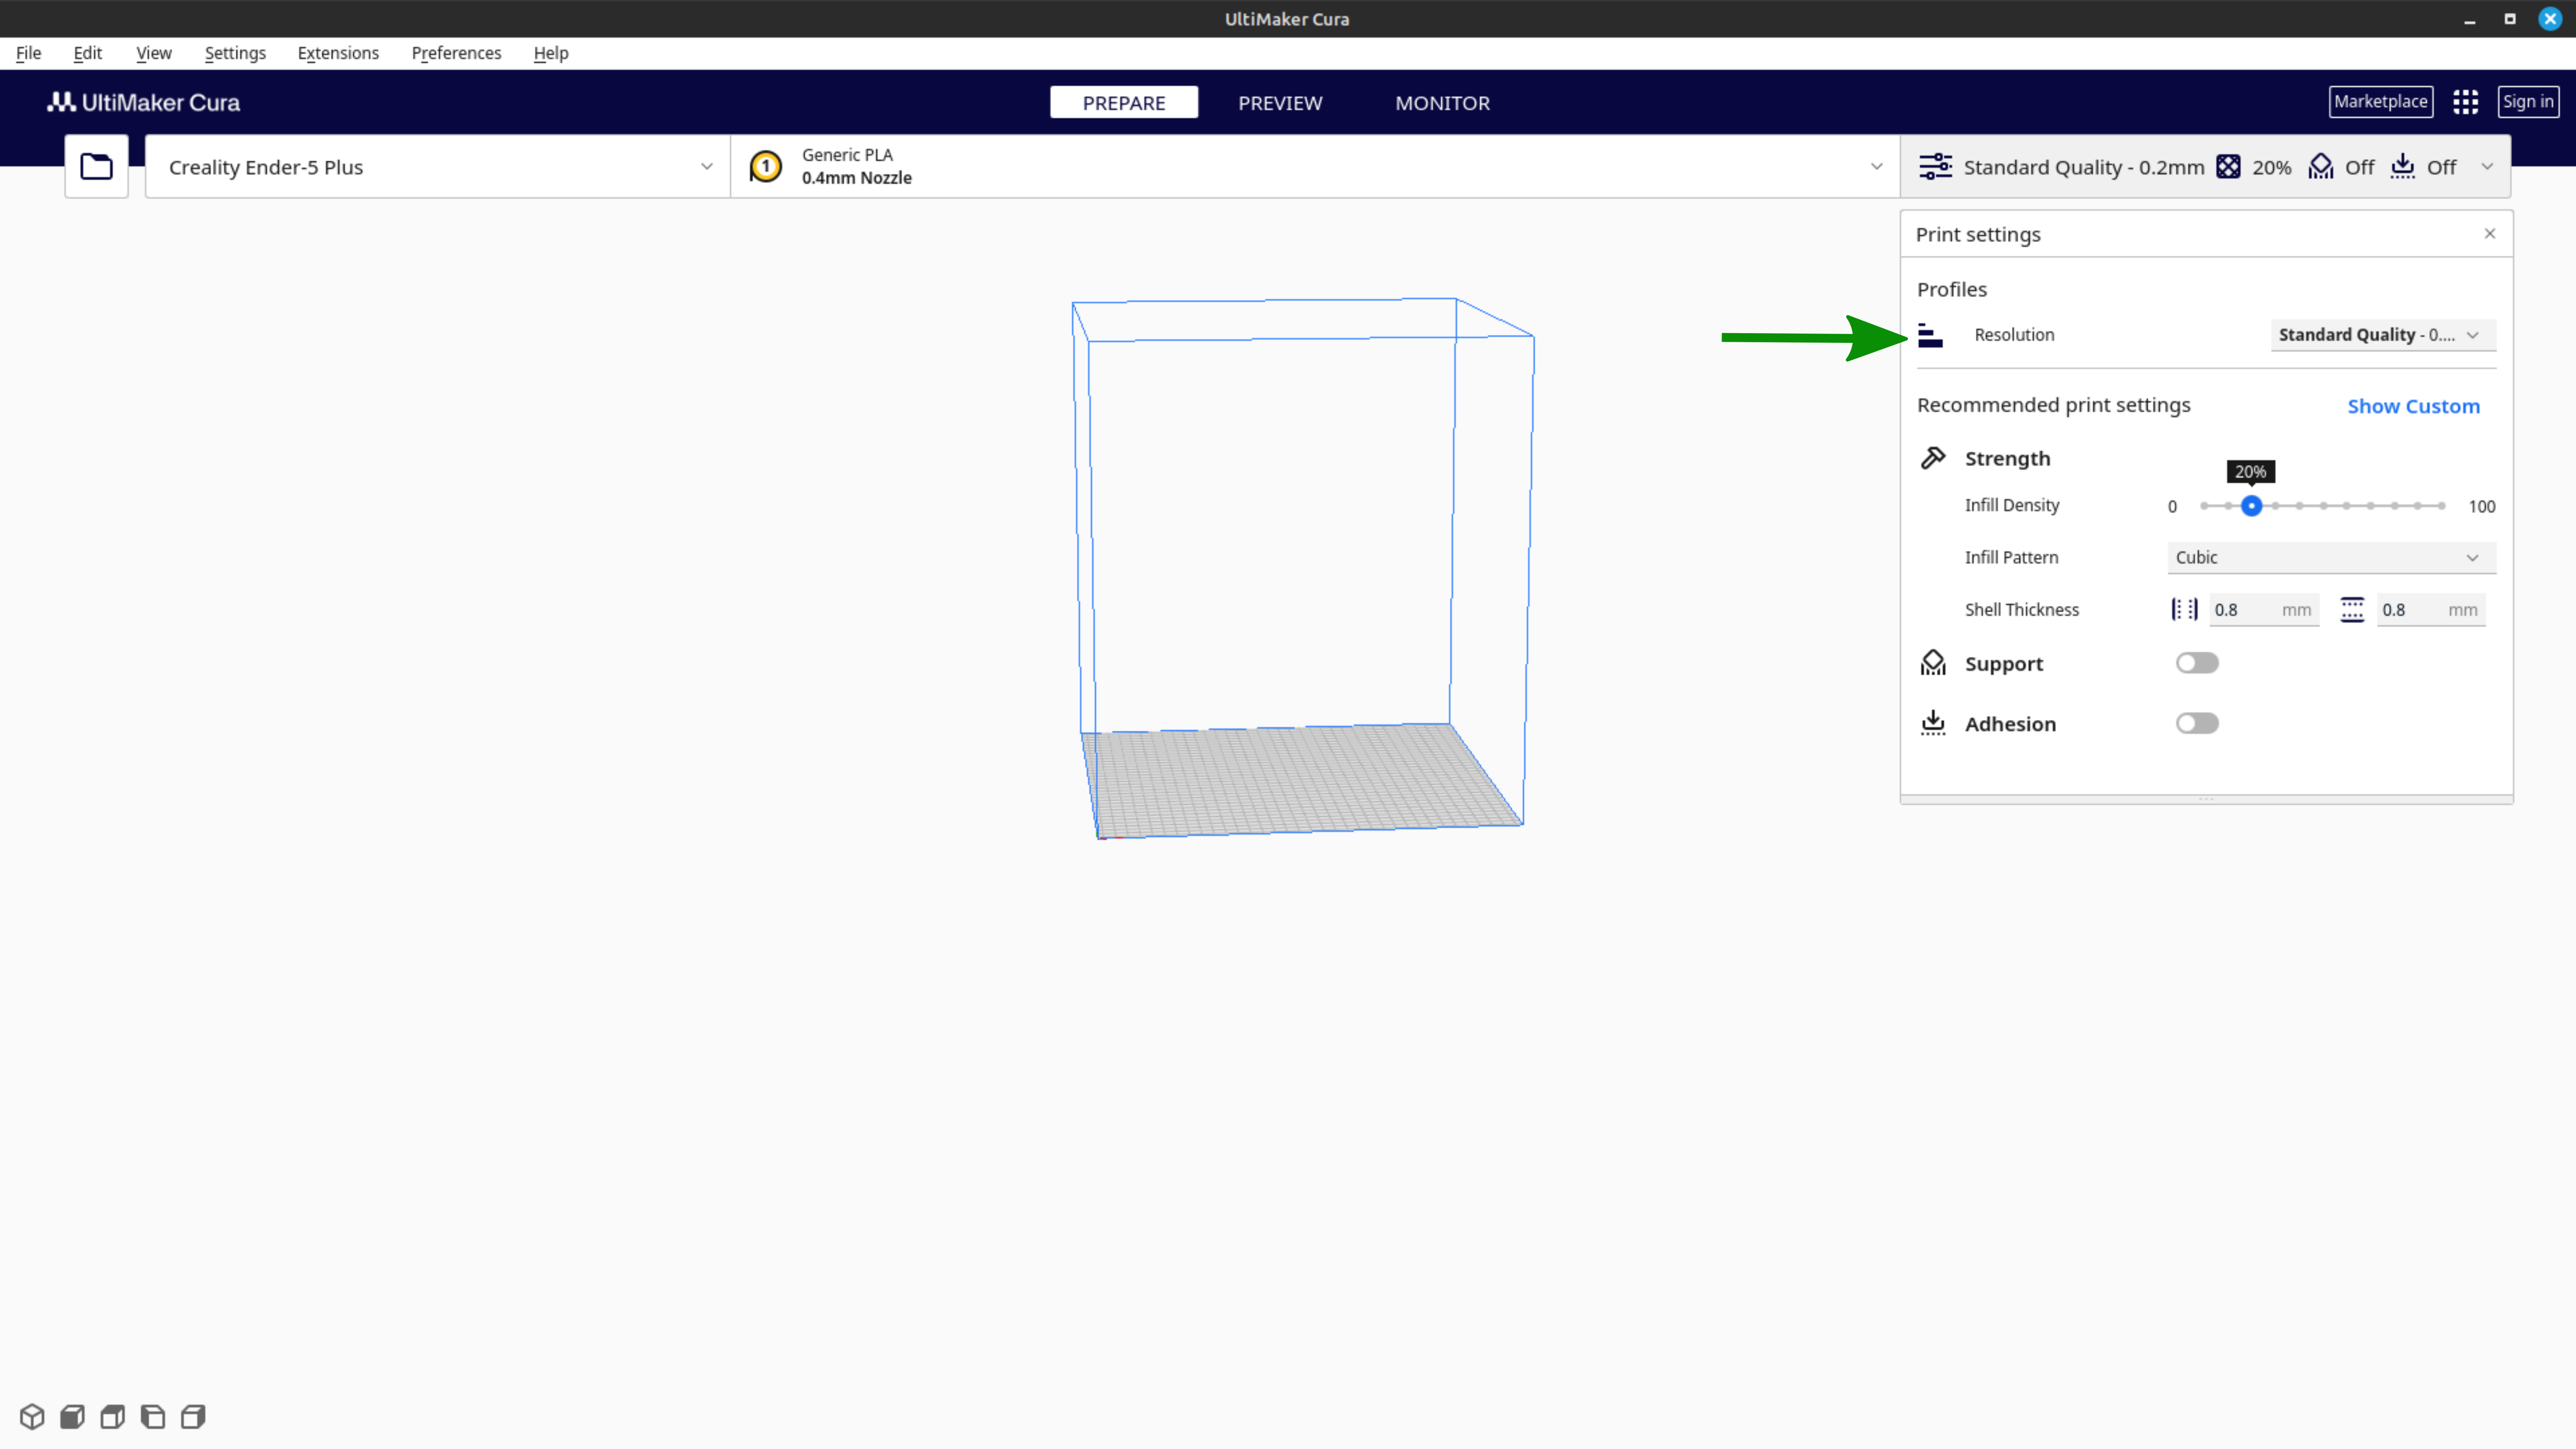Switch to 3D perspective view icon
This screenshot has height=1449, width=2576.
point(32,1416)
